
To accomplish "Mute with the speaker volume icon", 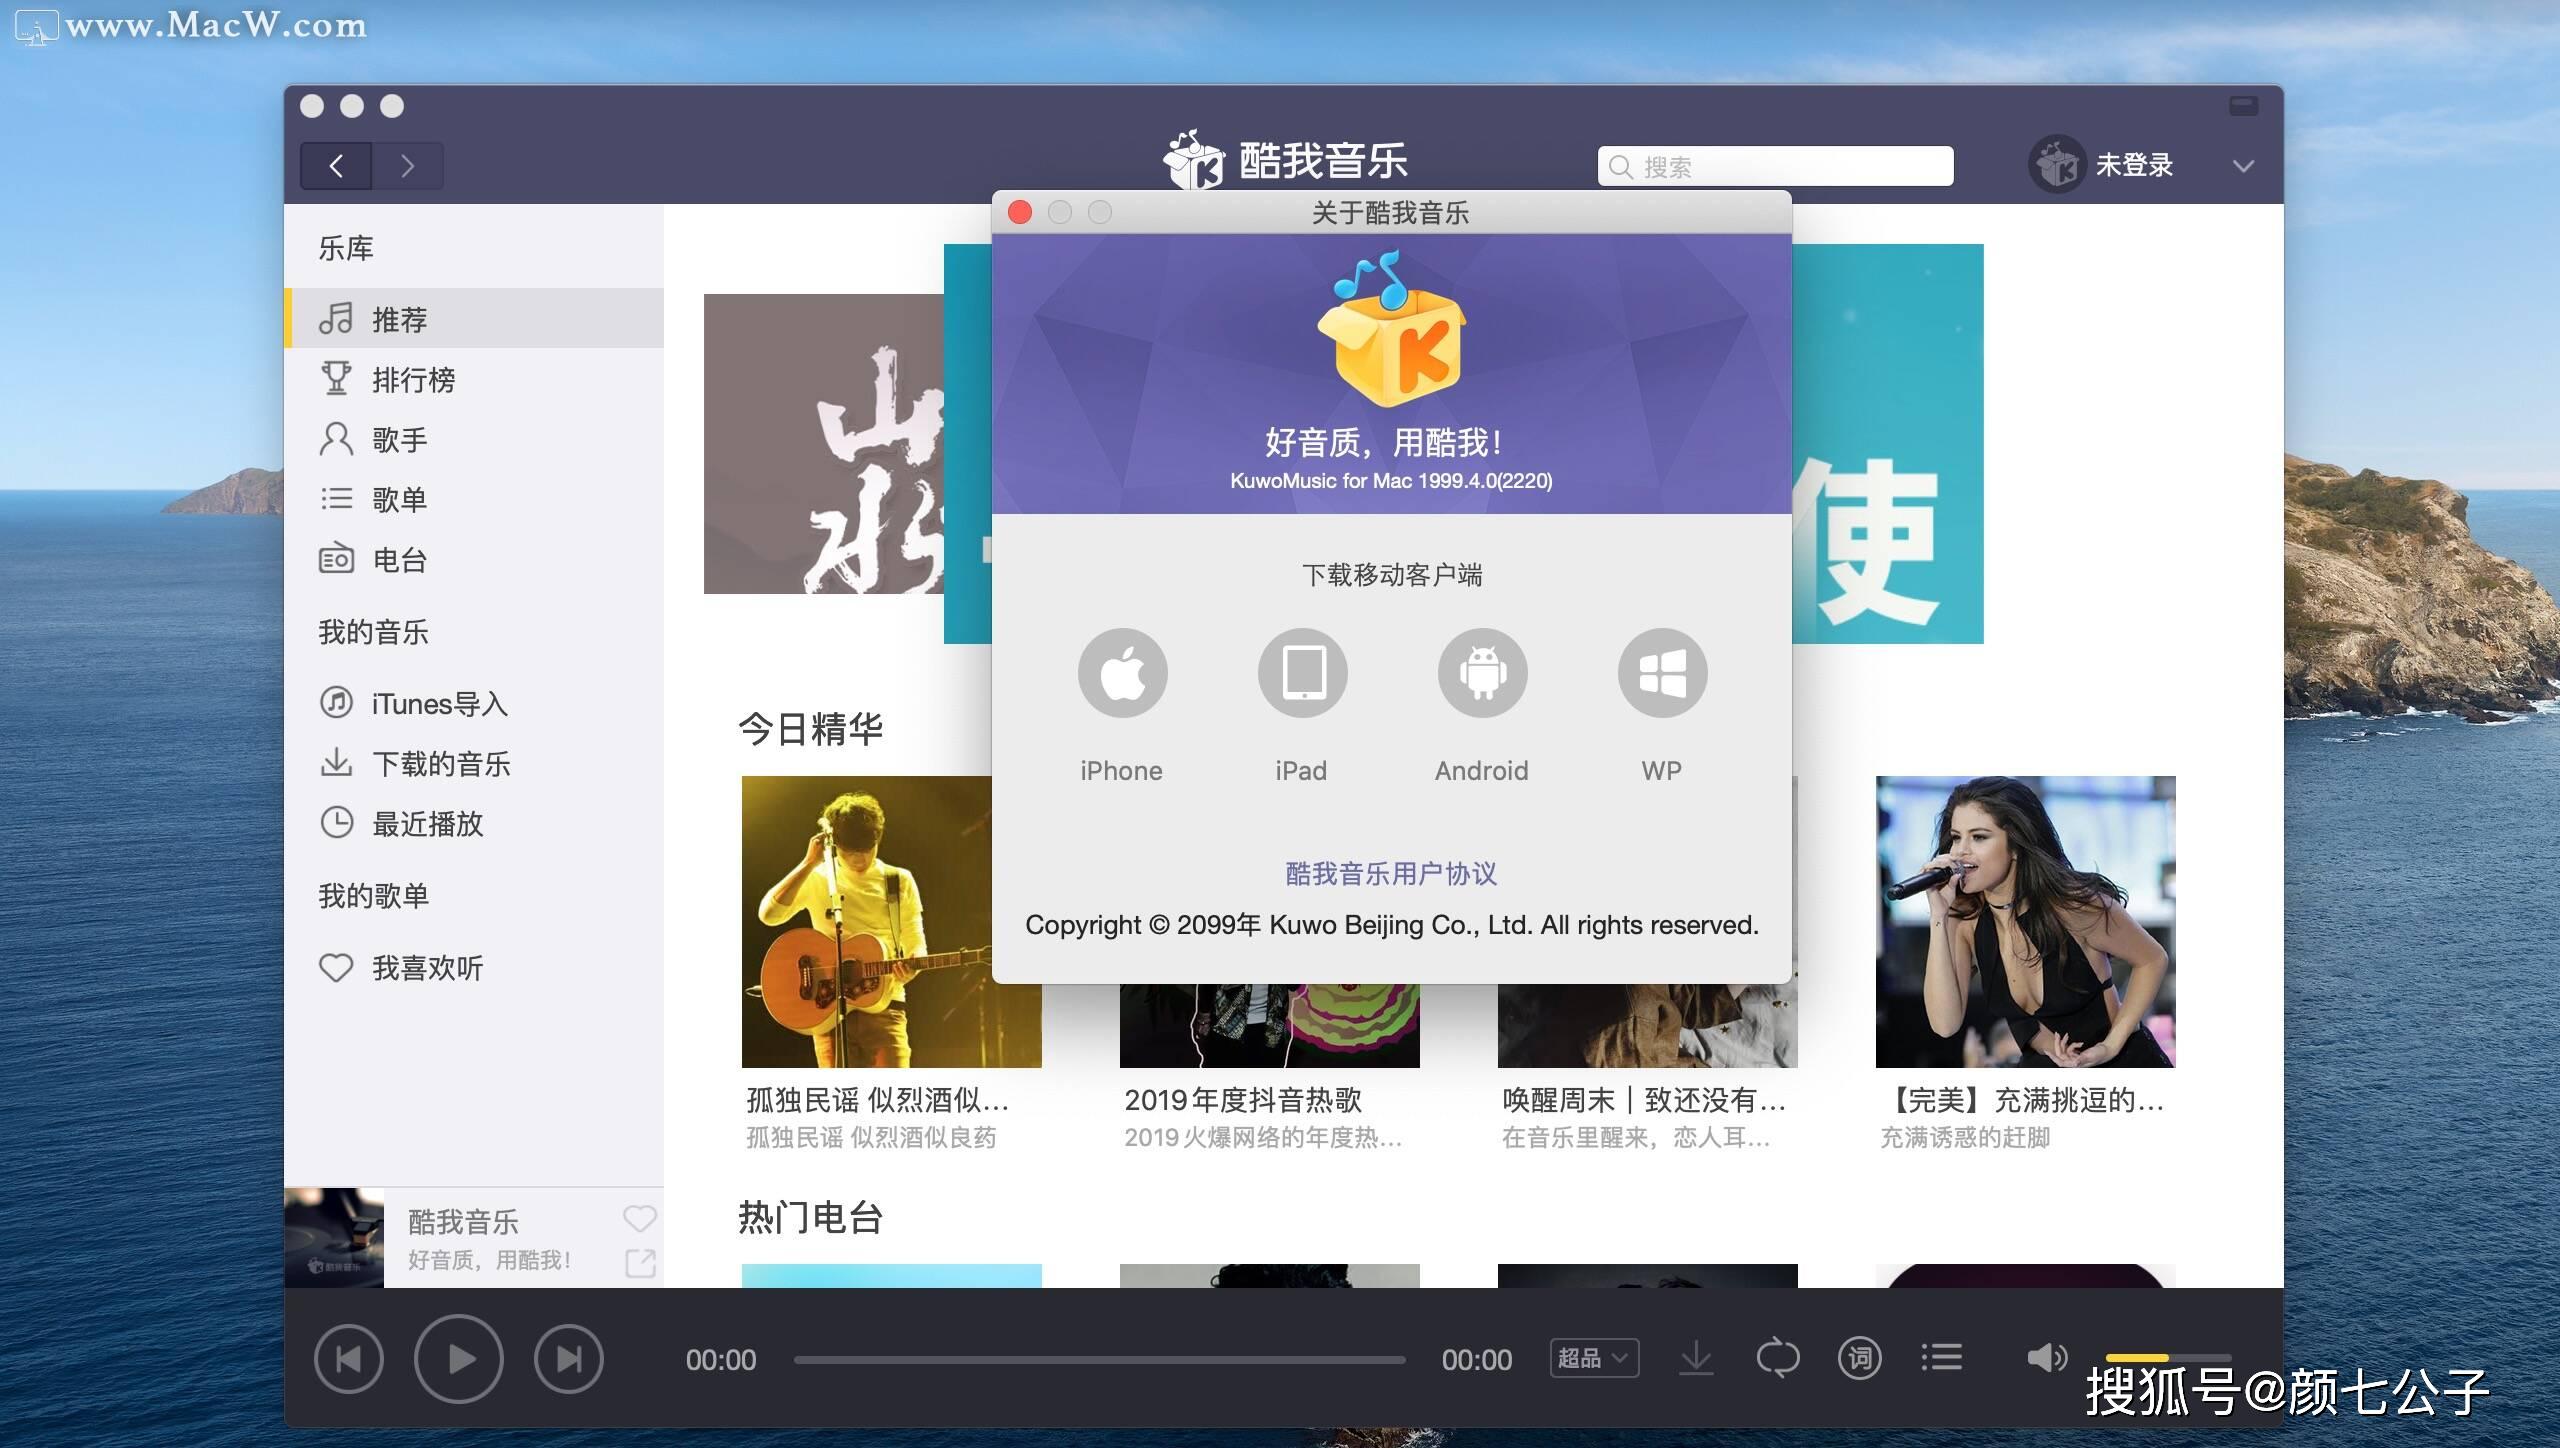I will click(x=2046, y=1358).
